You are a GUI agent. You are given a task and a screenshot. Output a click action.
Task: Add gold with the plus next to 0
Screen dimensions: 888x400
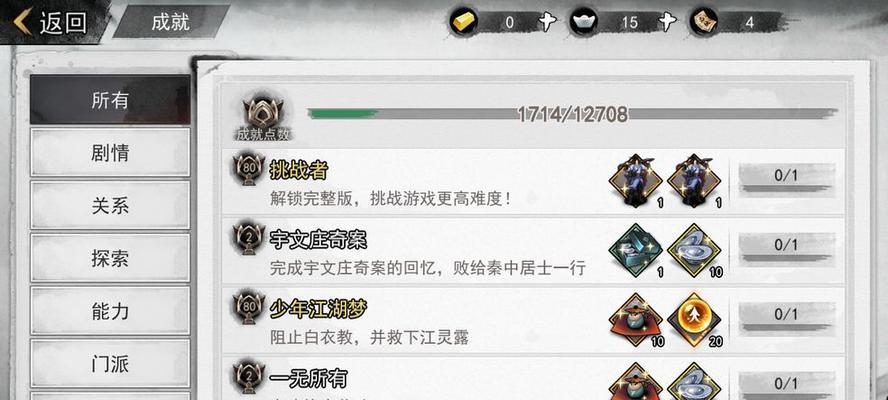point(547,22)
